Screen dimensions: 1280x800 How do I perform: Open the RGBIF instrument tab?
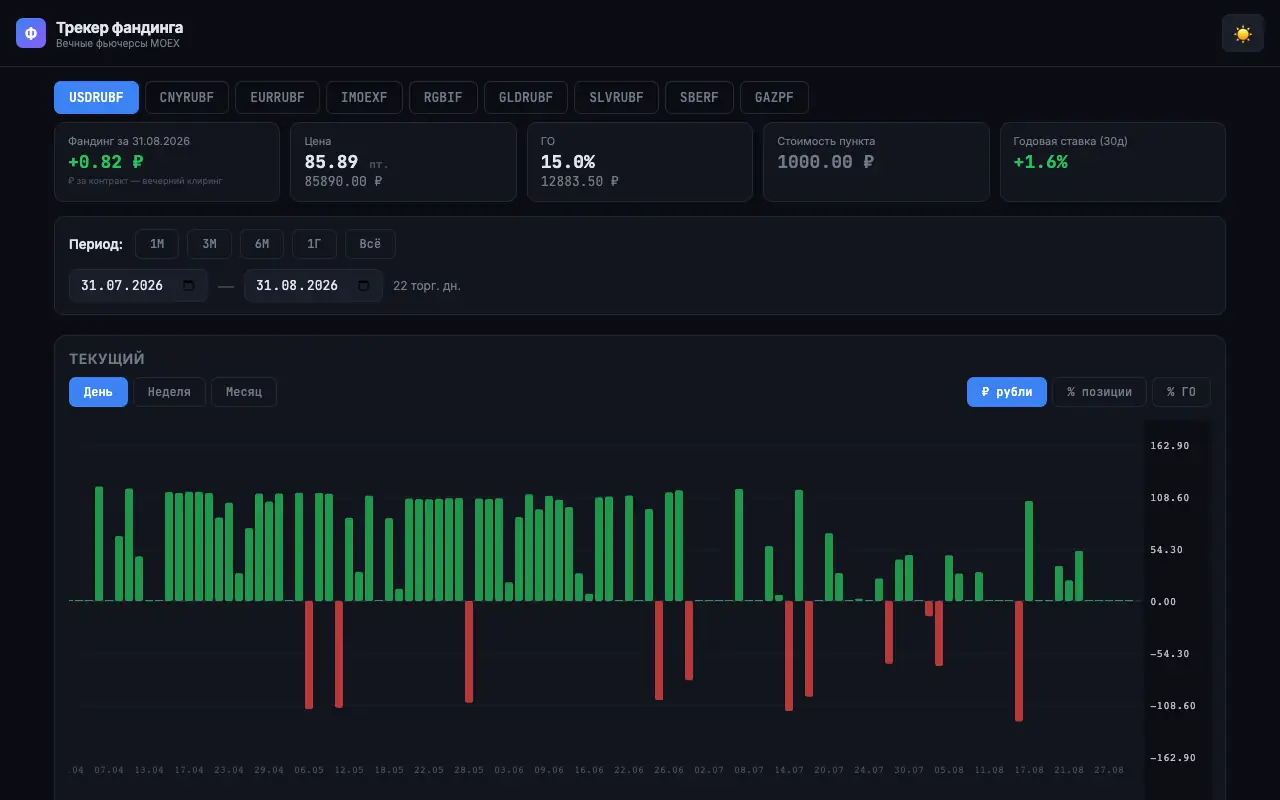pyautogui.click(x=443, y=98)
